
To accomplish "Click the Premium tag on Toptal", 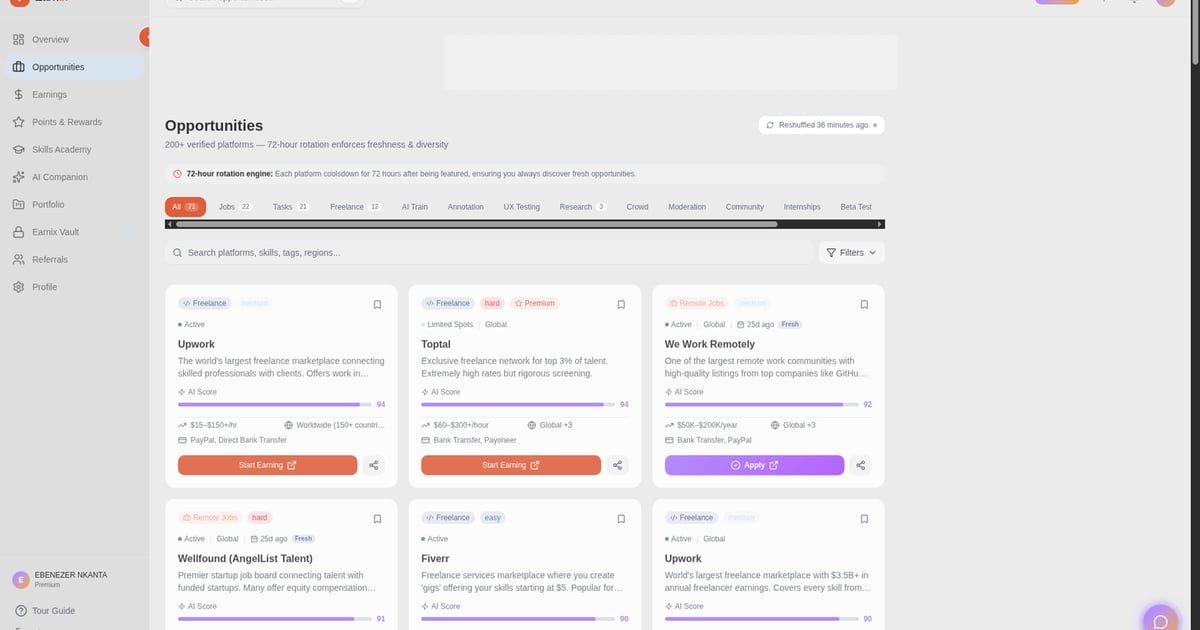I will tap(535, 303).
